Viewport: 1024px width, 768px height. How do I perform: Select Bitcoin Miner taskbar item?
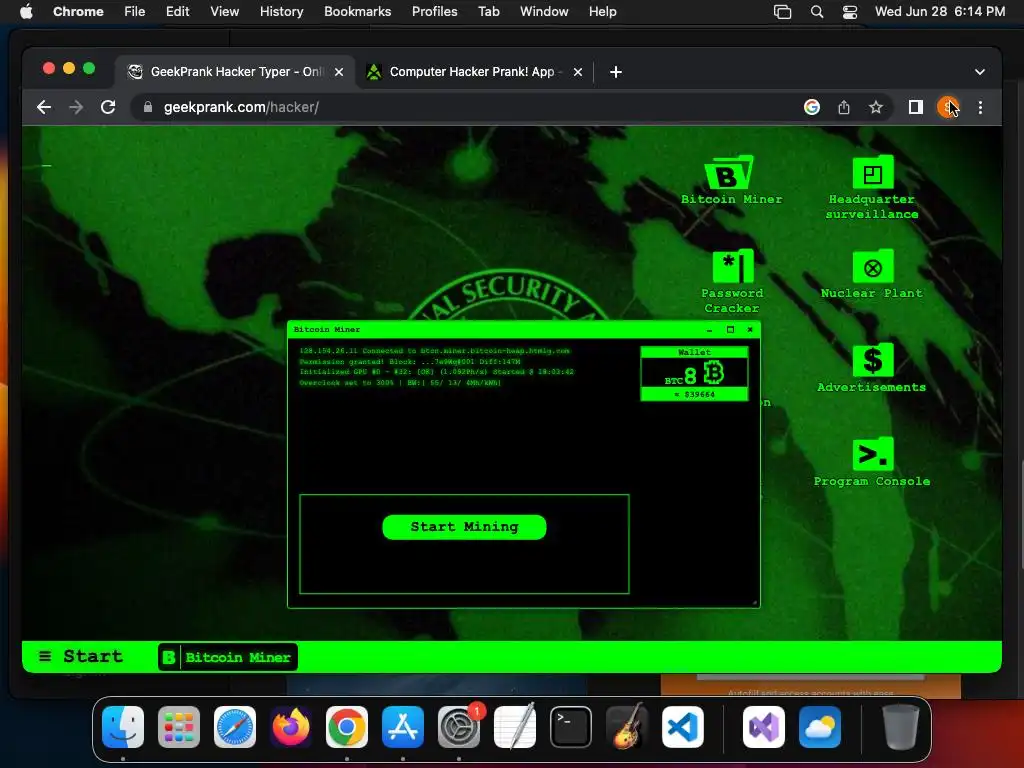tap(228, 657)
